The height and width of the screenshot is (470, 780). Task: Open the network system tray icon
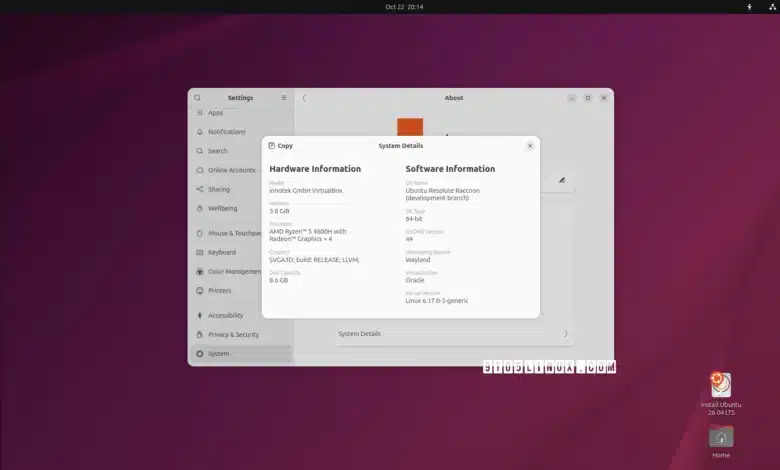point(772,7)
